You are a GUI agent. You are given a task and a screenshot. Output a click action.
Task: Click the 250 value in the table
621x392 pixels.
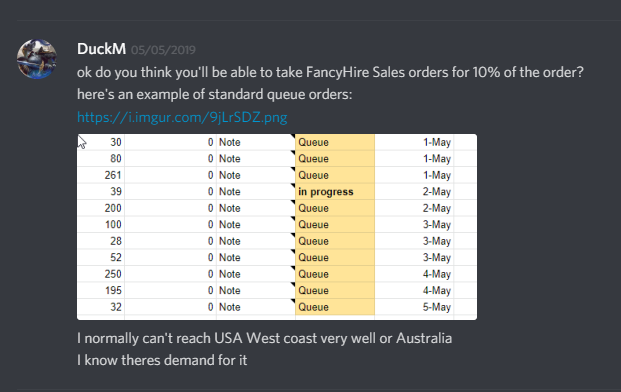click(x=113, y=274)
